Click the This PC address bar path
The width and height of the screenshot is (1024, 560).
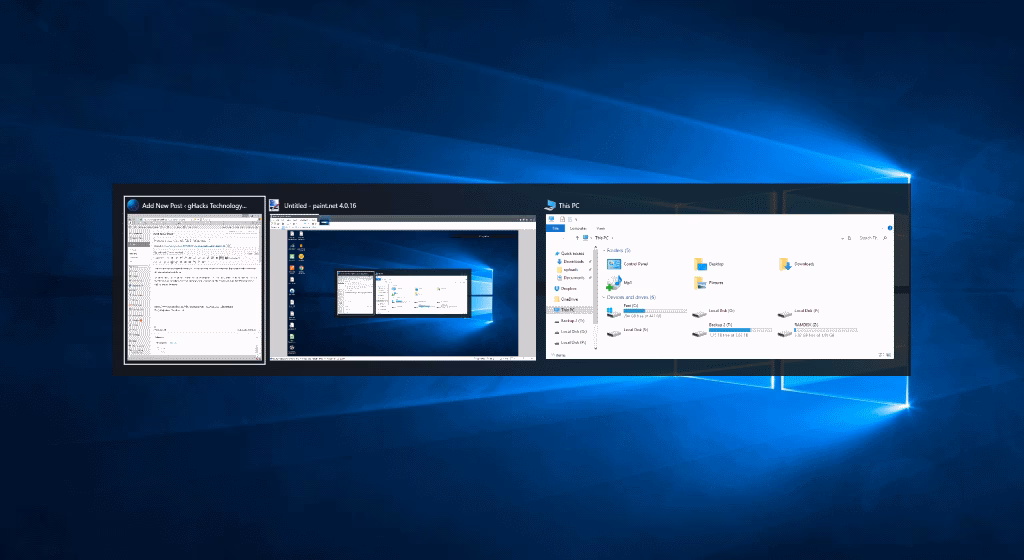tap(601, 238)
